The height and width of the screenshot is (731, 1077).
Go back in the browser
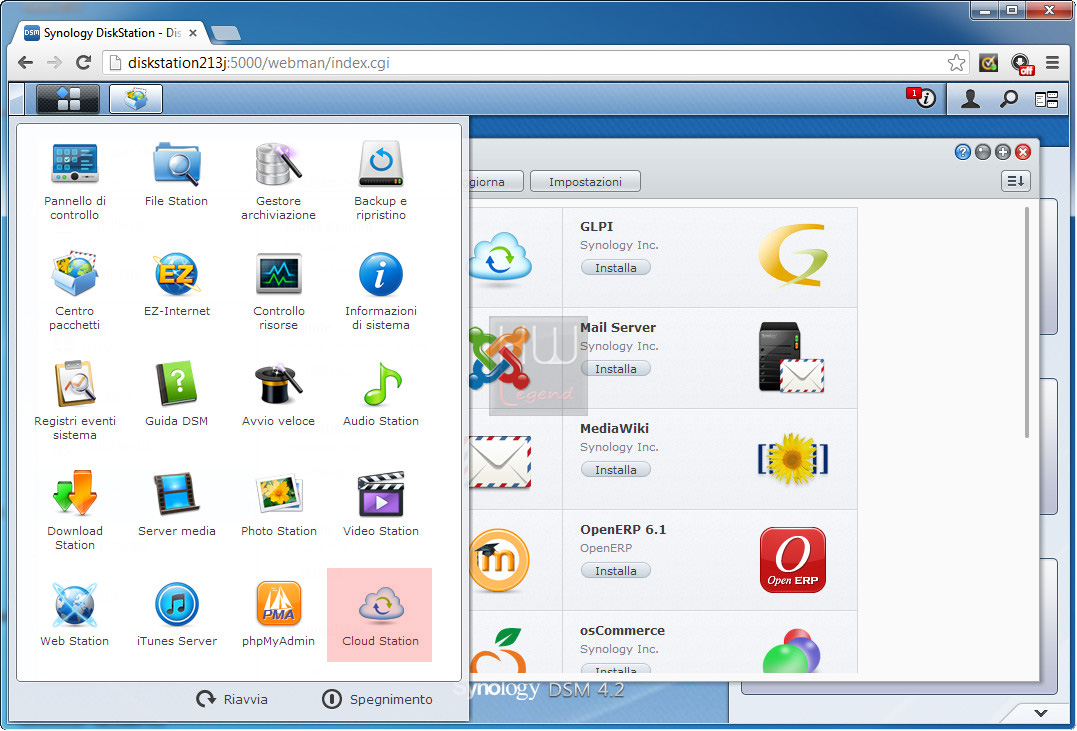[x=25, y=63]
